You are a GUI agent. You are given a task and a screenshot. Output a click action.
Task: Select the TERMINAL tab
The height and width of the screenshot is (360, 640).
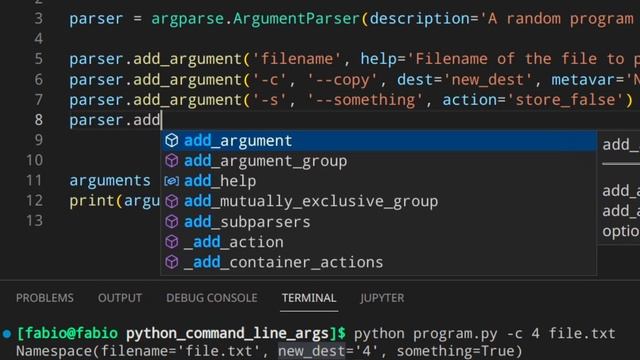(309, 298)
